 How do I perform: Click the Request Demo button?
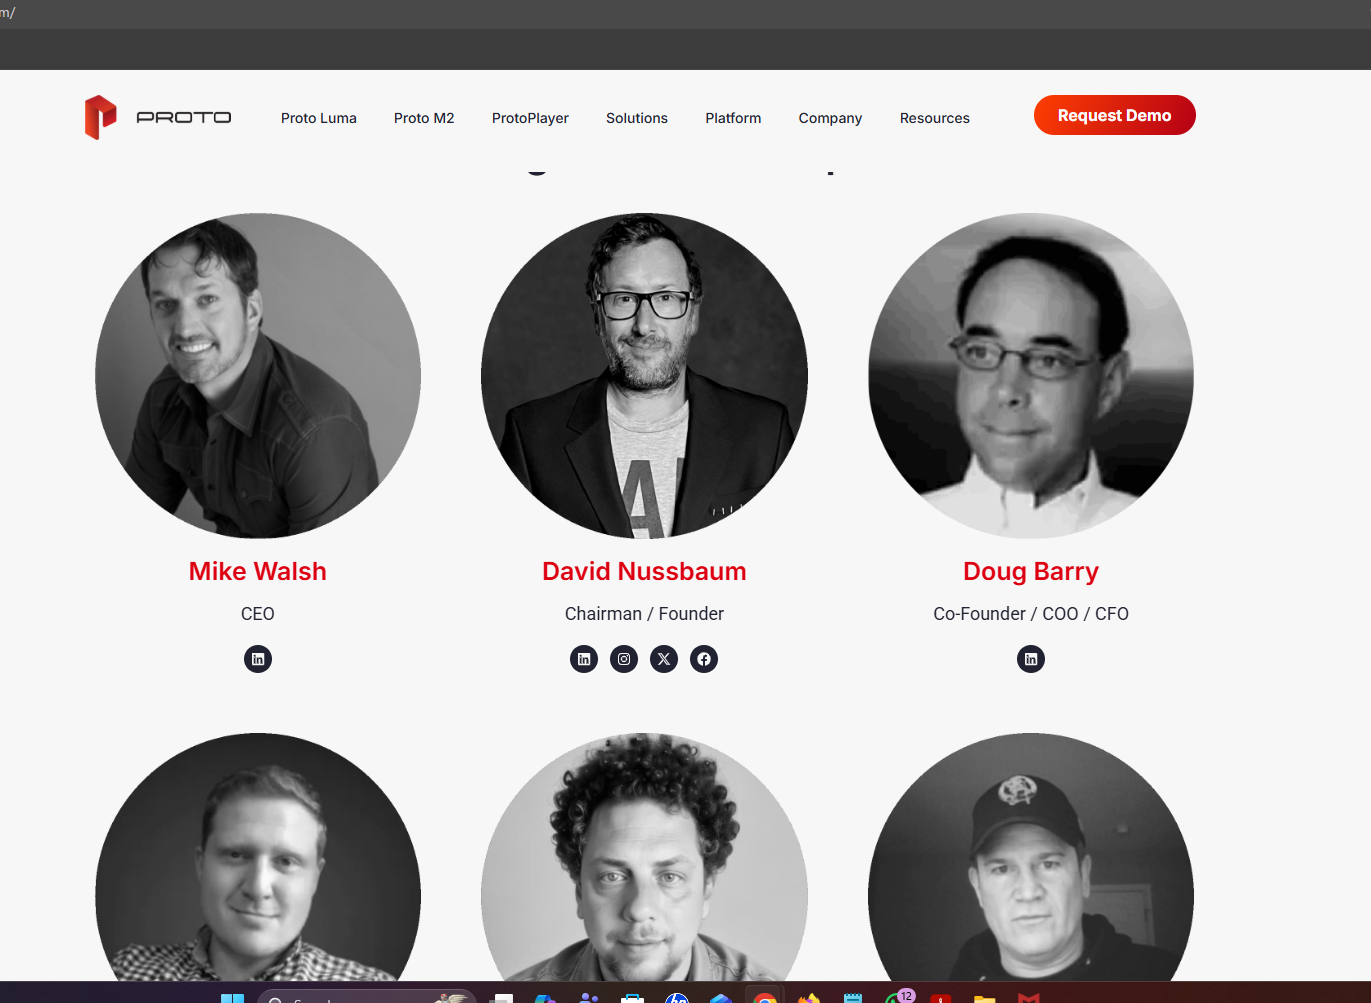(1115, 115)
